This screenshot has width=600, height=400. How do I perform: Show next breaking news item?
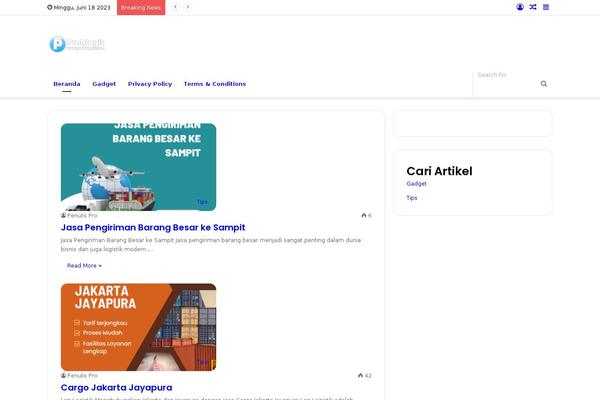pos(188,7)
